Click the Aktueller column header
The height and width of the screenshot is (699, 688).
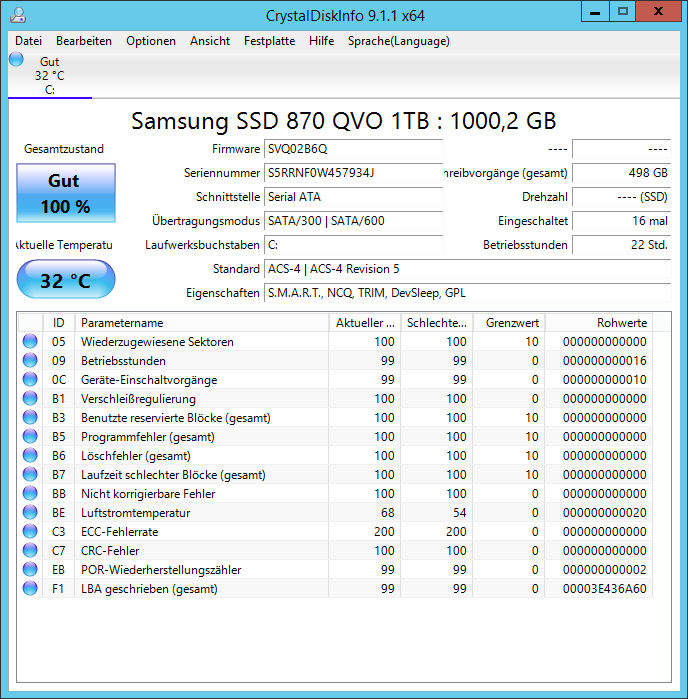click(x=365, y=323)
